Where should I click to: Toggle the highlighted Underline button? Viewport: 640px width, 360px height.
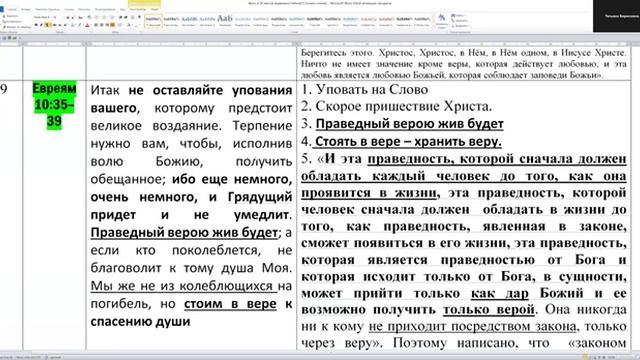click(x=47, y=25)
